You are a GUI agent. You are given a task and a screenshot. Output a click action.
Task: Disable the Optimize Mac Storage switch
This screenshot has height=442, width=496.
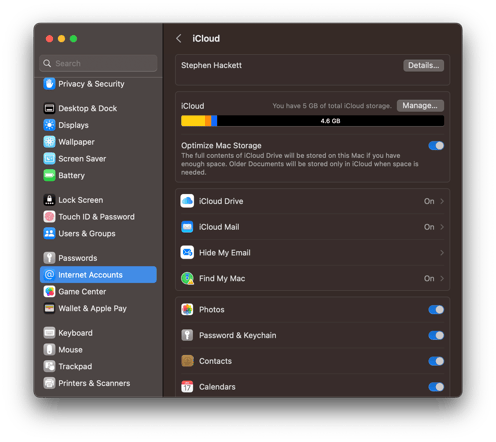pos(436,146)
